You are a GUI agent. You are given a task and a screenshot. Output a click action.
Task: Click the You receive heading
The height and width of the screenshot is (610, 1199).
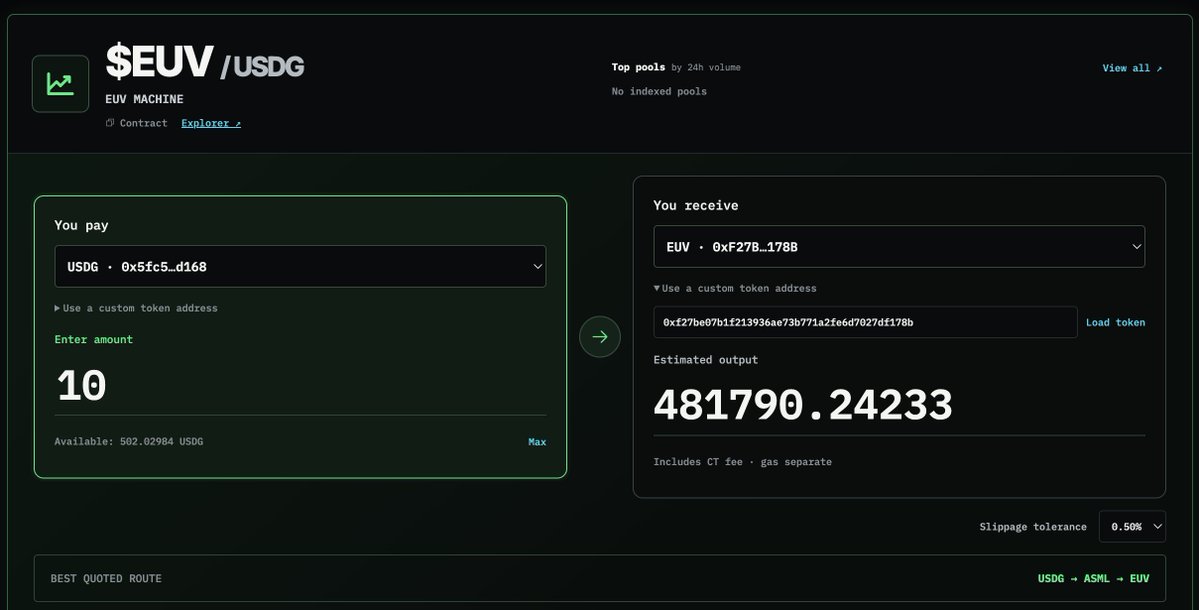tap(696, 206)
